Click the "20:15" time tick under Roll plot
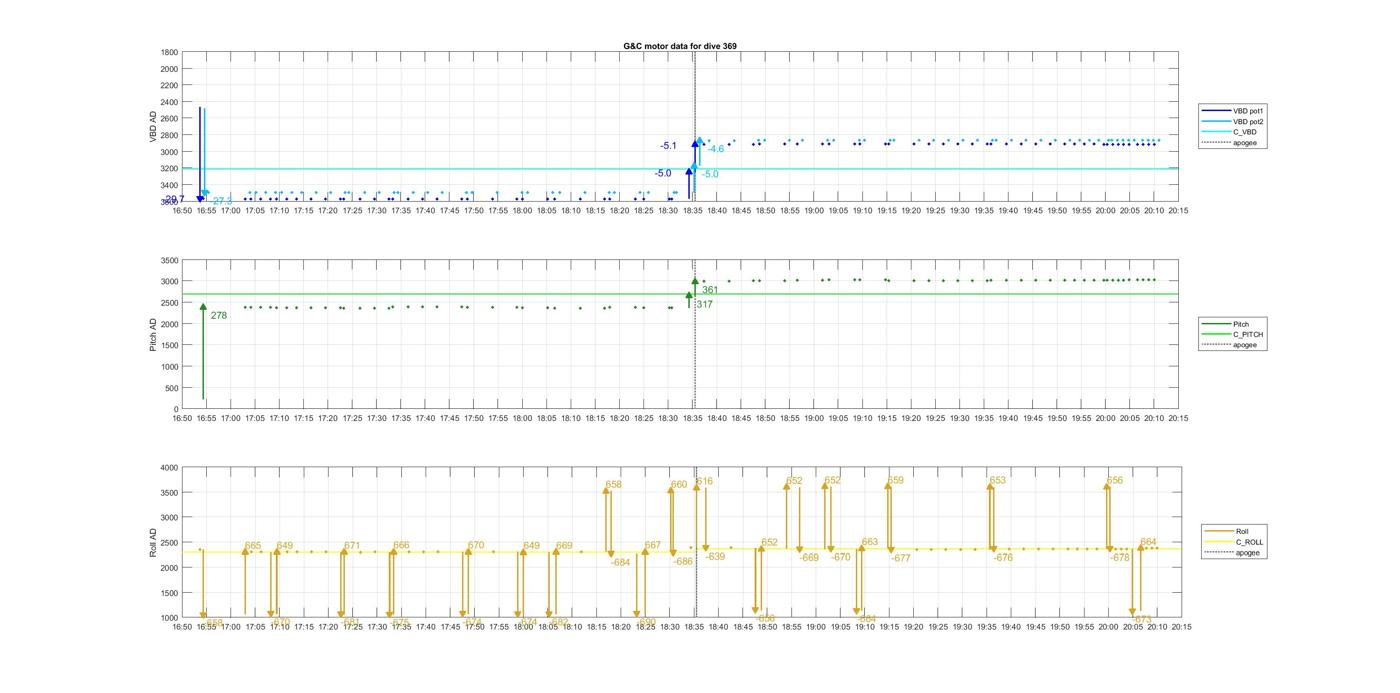The image size is (1400, 693). click(x=1180, y=628)
